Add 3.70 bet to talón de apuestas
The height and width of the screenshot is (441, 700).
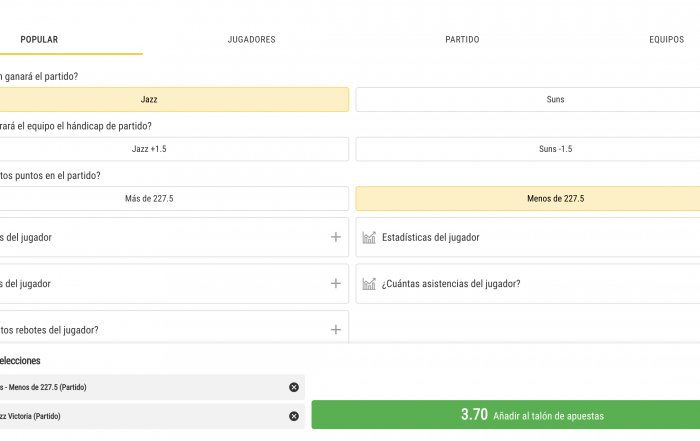pos(506,415)
